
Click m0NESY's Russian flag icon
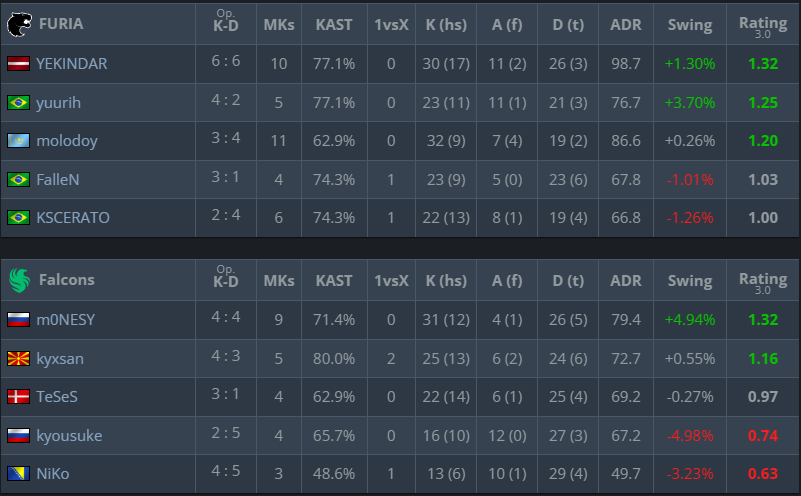(x=18, y=320)
